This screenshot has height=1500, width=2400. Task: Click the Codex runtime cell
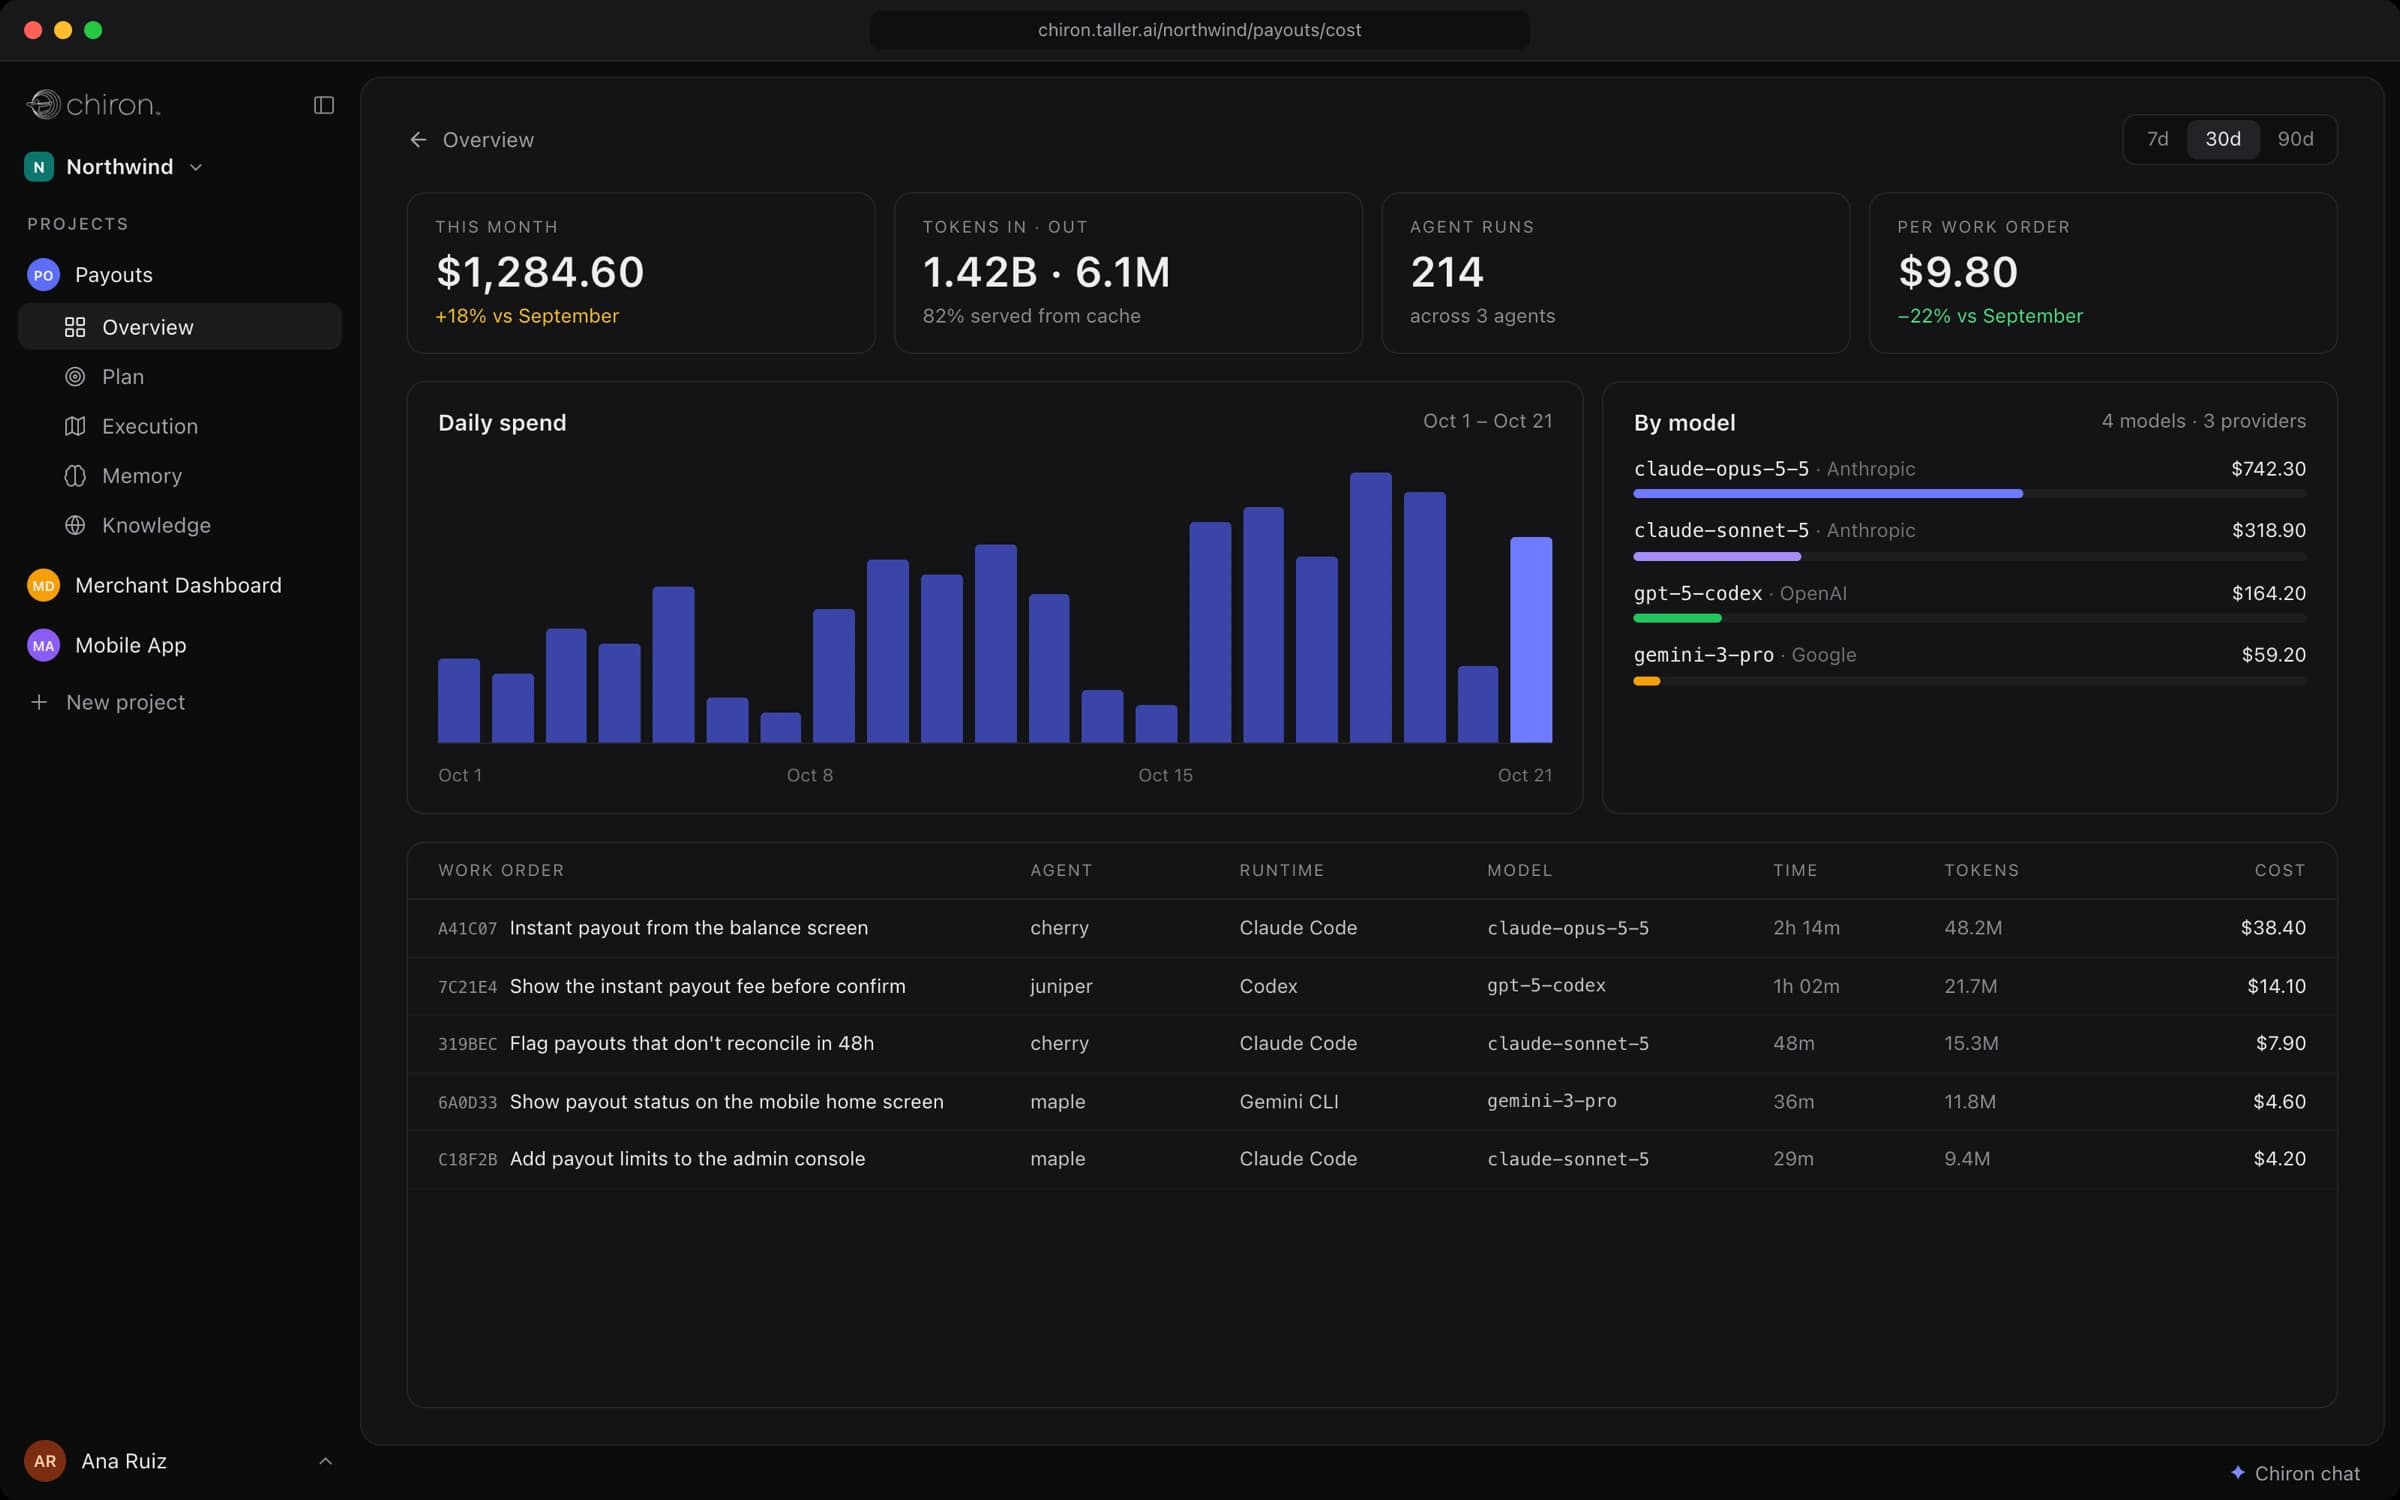[x=1268, y=986]
